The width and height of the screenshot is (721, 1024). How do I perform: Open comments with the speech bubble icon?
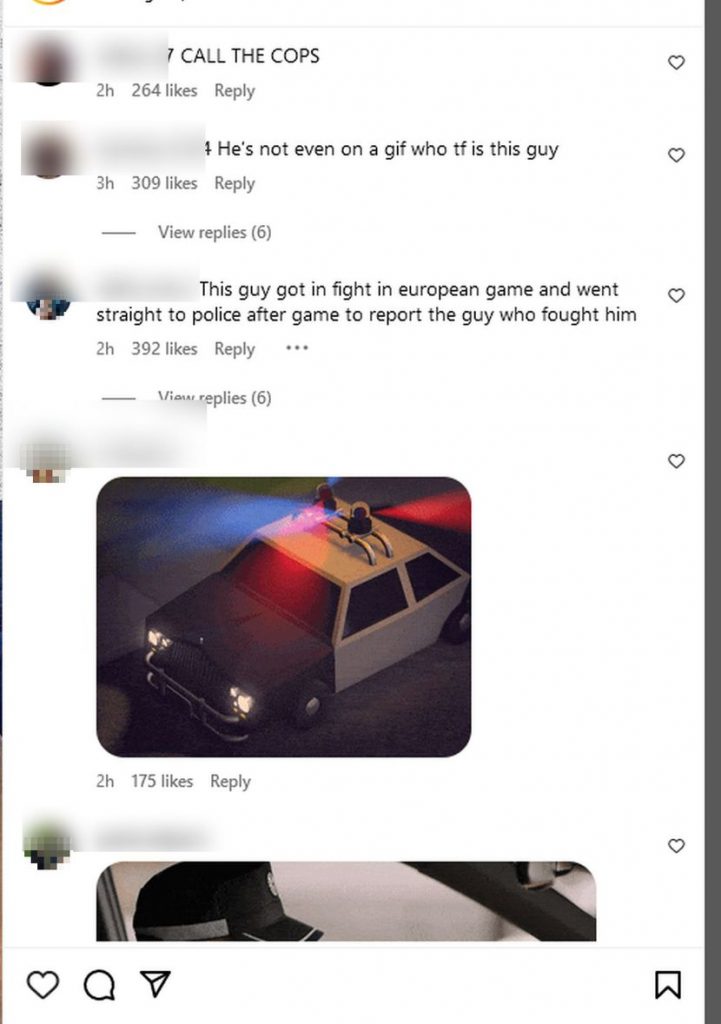(99, 985)
